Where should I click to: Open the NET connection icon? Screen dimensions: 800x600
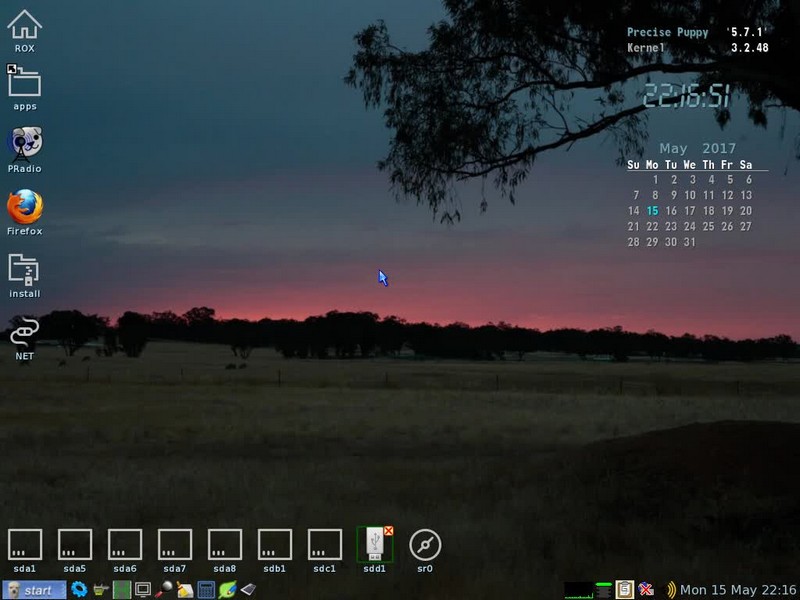[24, 332]
